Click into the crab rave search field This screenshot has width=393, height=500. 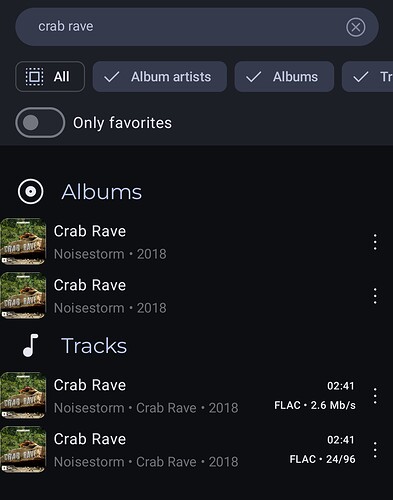180,27
